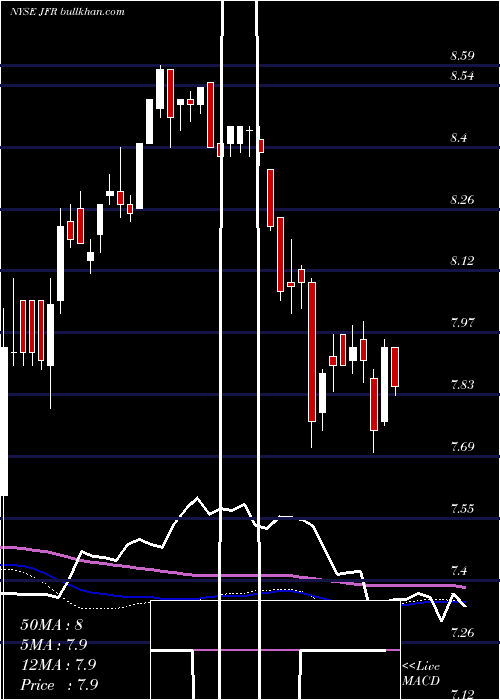500x700 pixels.
Task: Click the 50MA : 8 readout
Action: pyautogui.click(x=51, y=625)
